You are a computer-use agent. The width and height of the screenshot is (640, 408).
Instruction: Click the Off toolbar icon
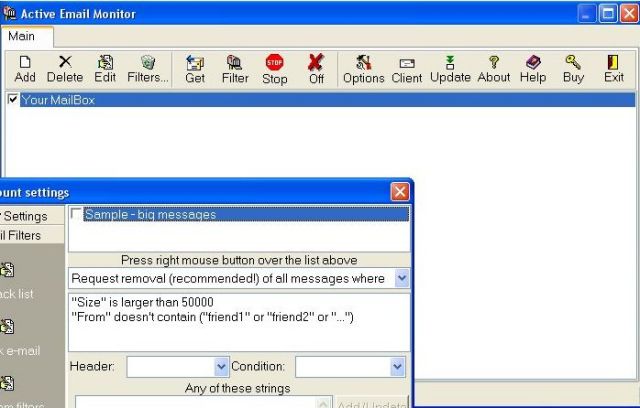(316, 62)
